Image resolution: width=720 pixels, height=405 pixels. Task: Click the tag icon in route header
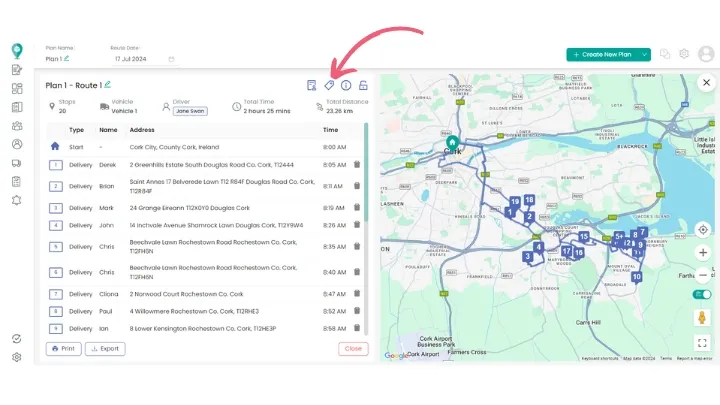(329, 85)
